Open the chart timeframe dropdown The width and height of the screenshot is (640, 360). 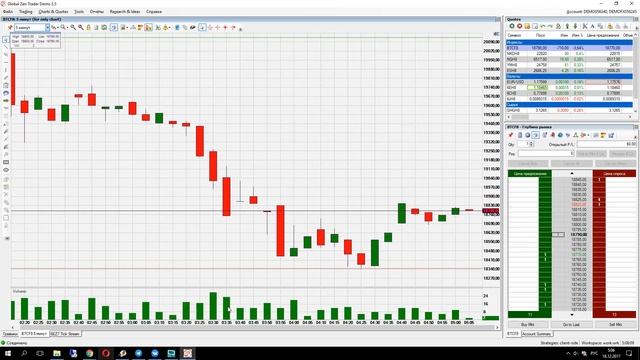(x=47, y=27)
